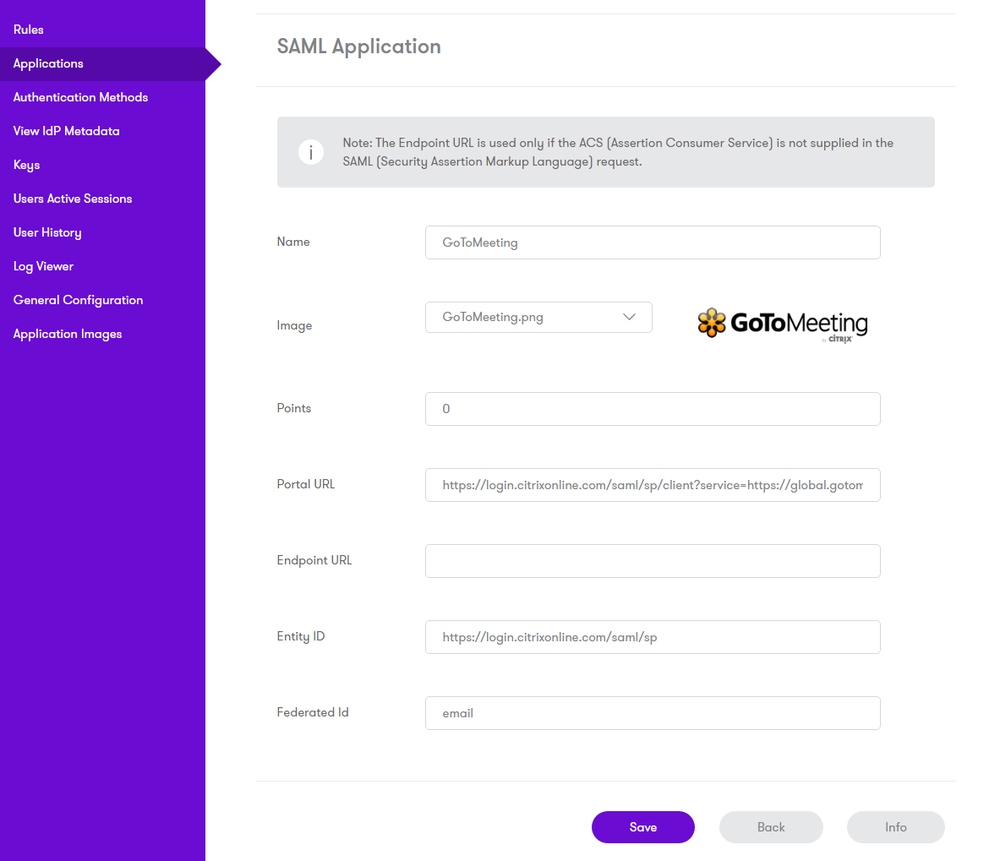The width and height of the screenshot is (1000, 861).
Task: Expand the image file selector chevron
Action: (630, 316)
